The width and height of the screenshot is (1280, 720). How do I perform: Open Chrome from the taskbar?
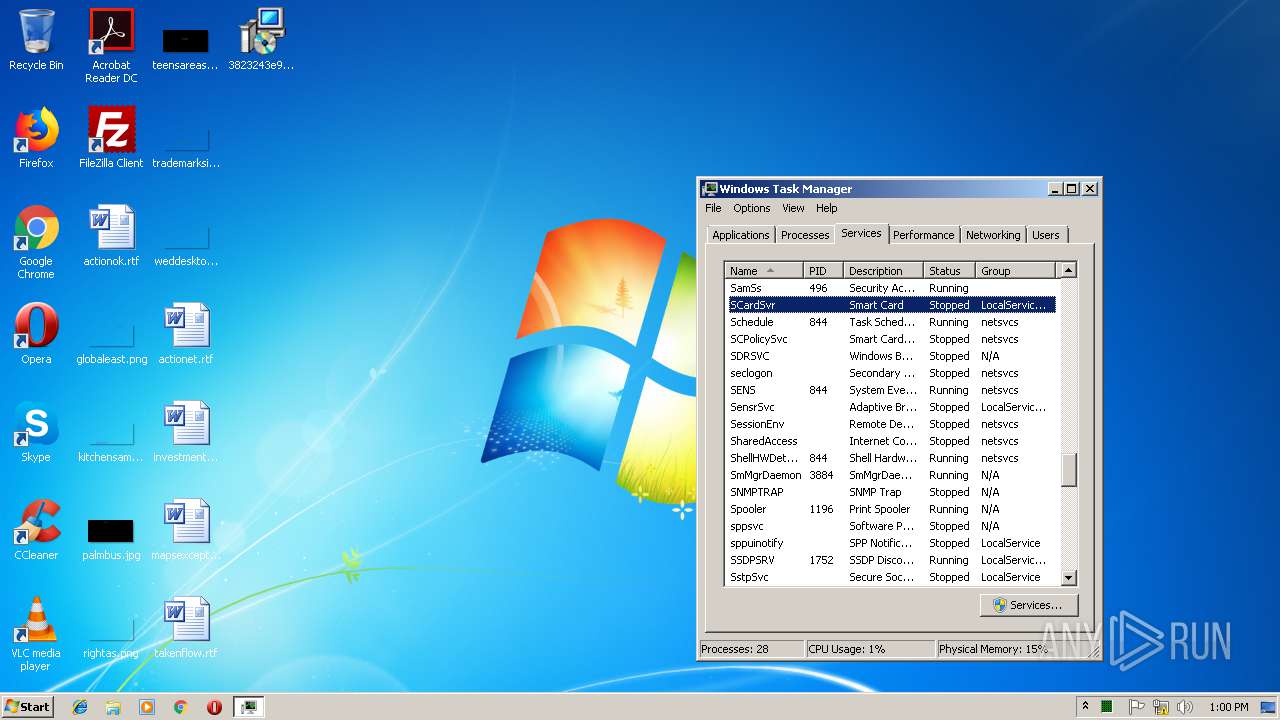pos(181,707)
